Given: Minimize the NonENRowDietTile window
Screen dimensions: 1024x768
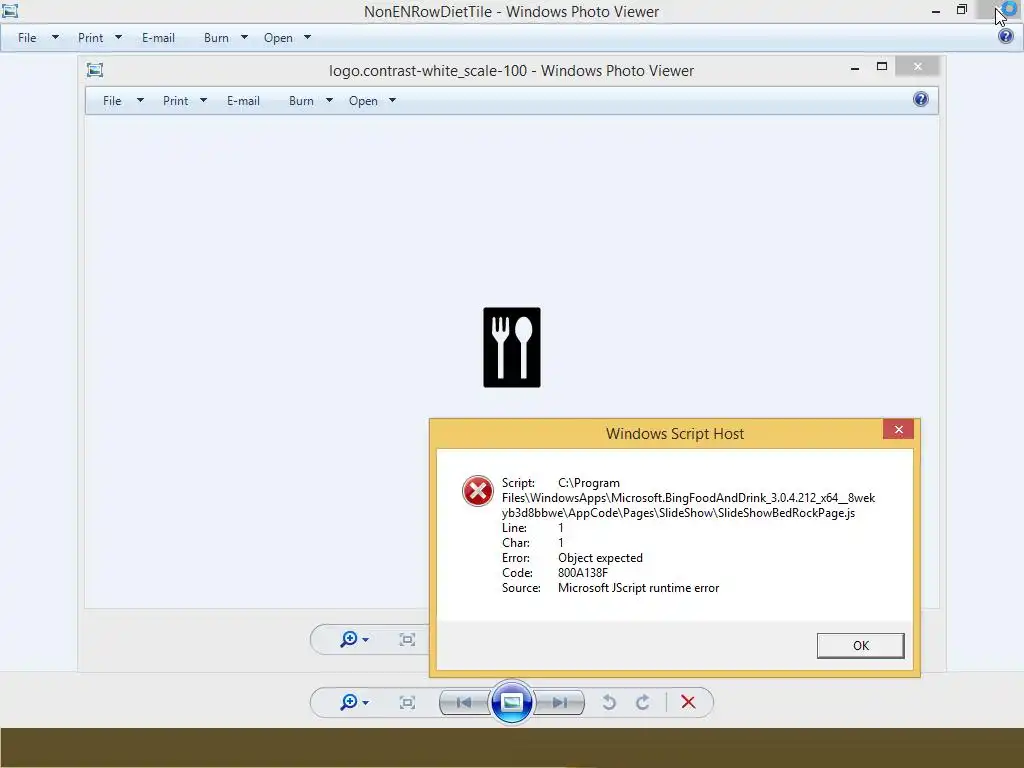Looking at the screenshot, I should tap(936, 11).
